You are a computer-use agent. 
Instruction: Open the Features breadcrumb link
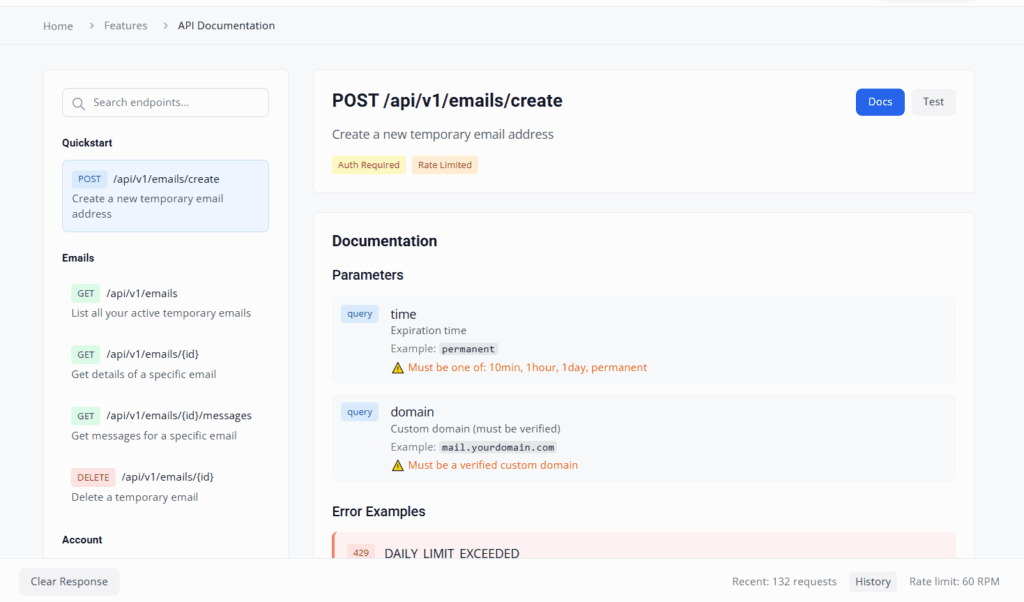(125, 26)
